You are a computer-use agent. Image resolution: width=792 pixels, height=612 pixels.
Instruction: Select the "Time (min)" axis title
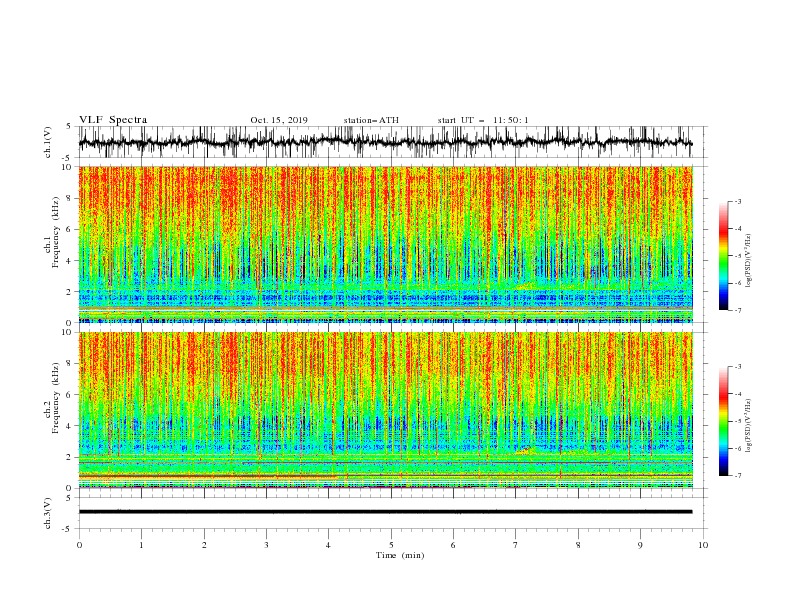(400, 555)
